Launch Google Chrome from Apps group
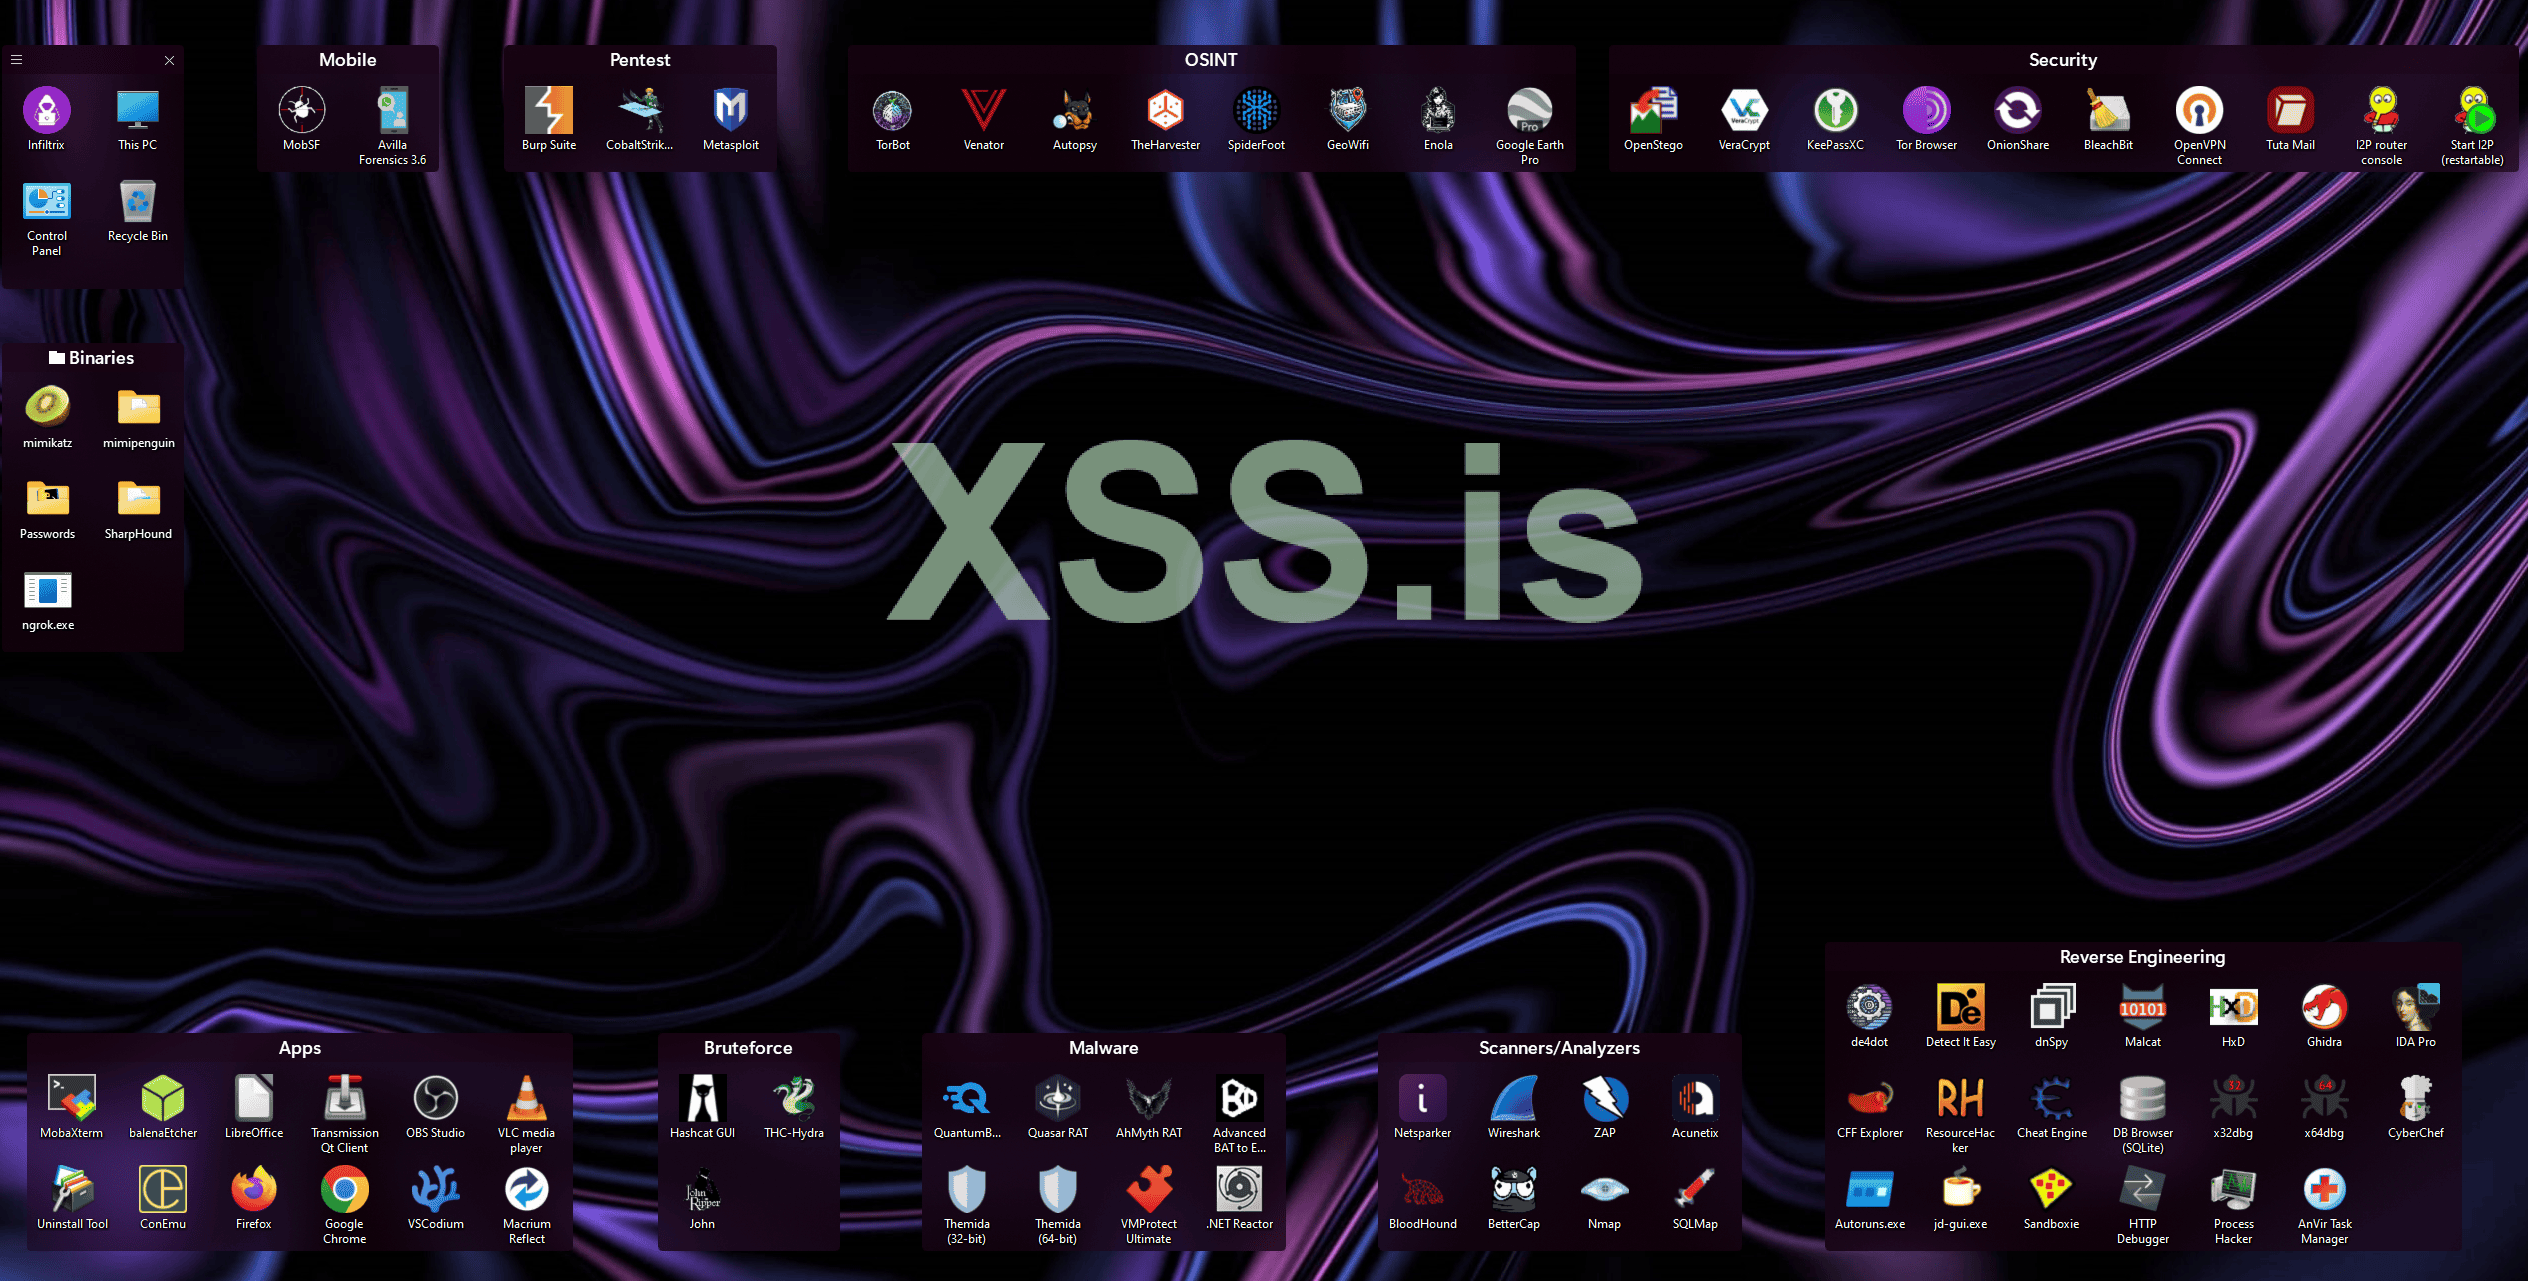Viewport: 2528px width, 1281px height. 344,1191
